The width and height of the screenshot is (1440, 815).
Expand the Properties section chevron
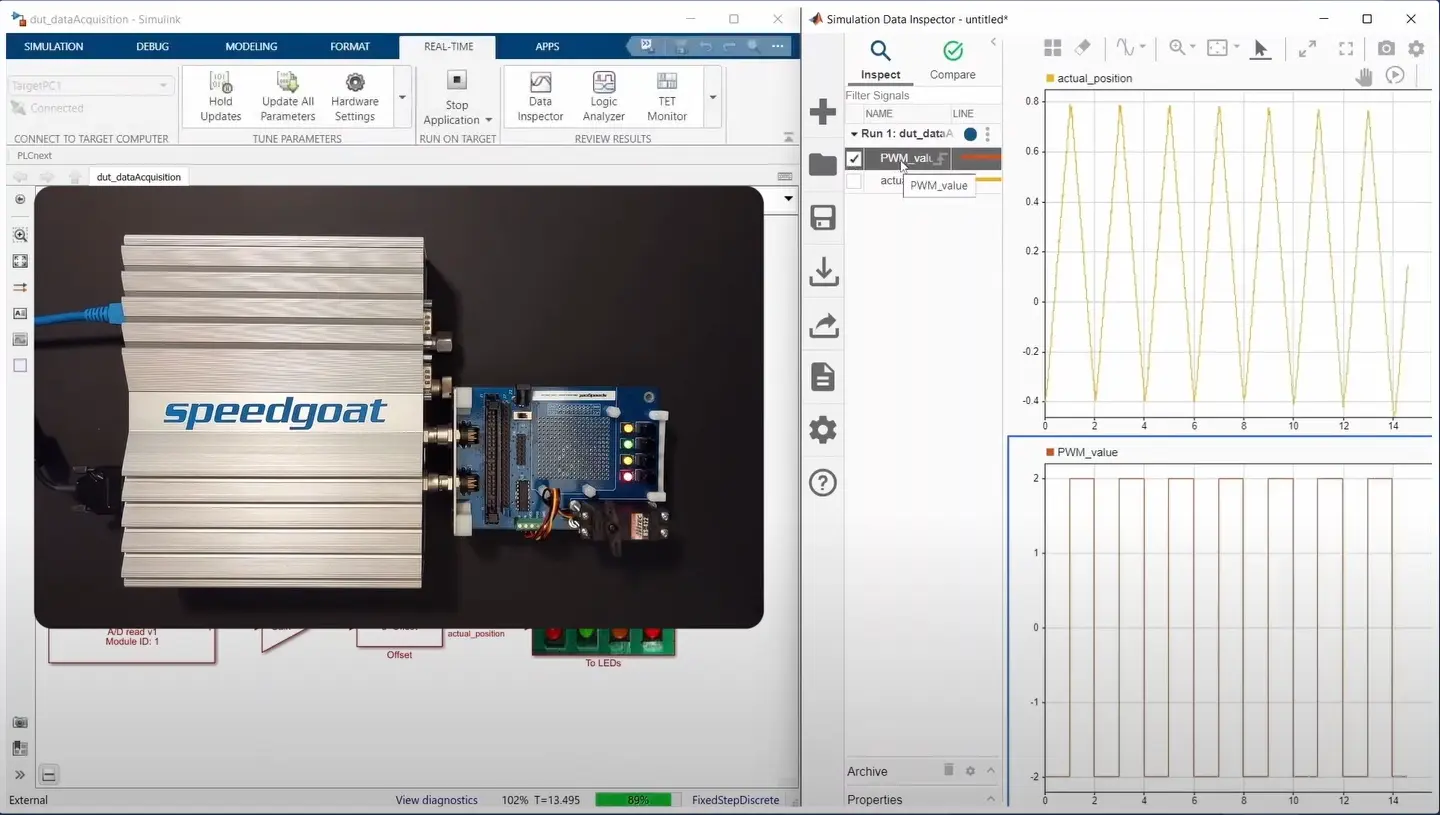990,799
